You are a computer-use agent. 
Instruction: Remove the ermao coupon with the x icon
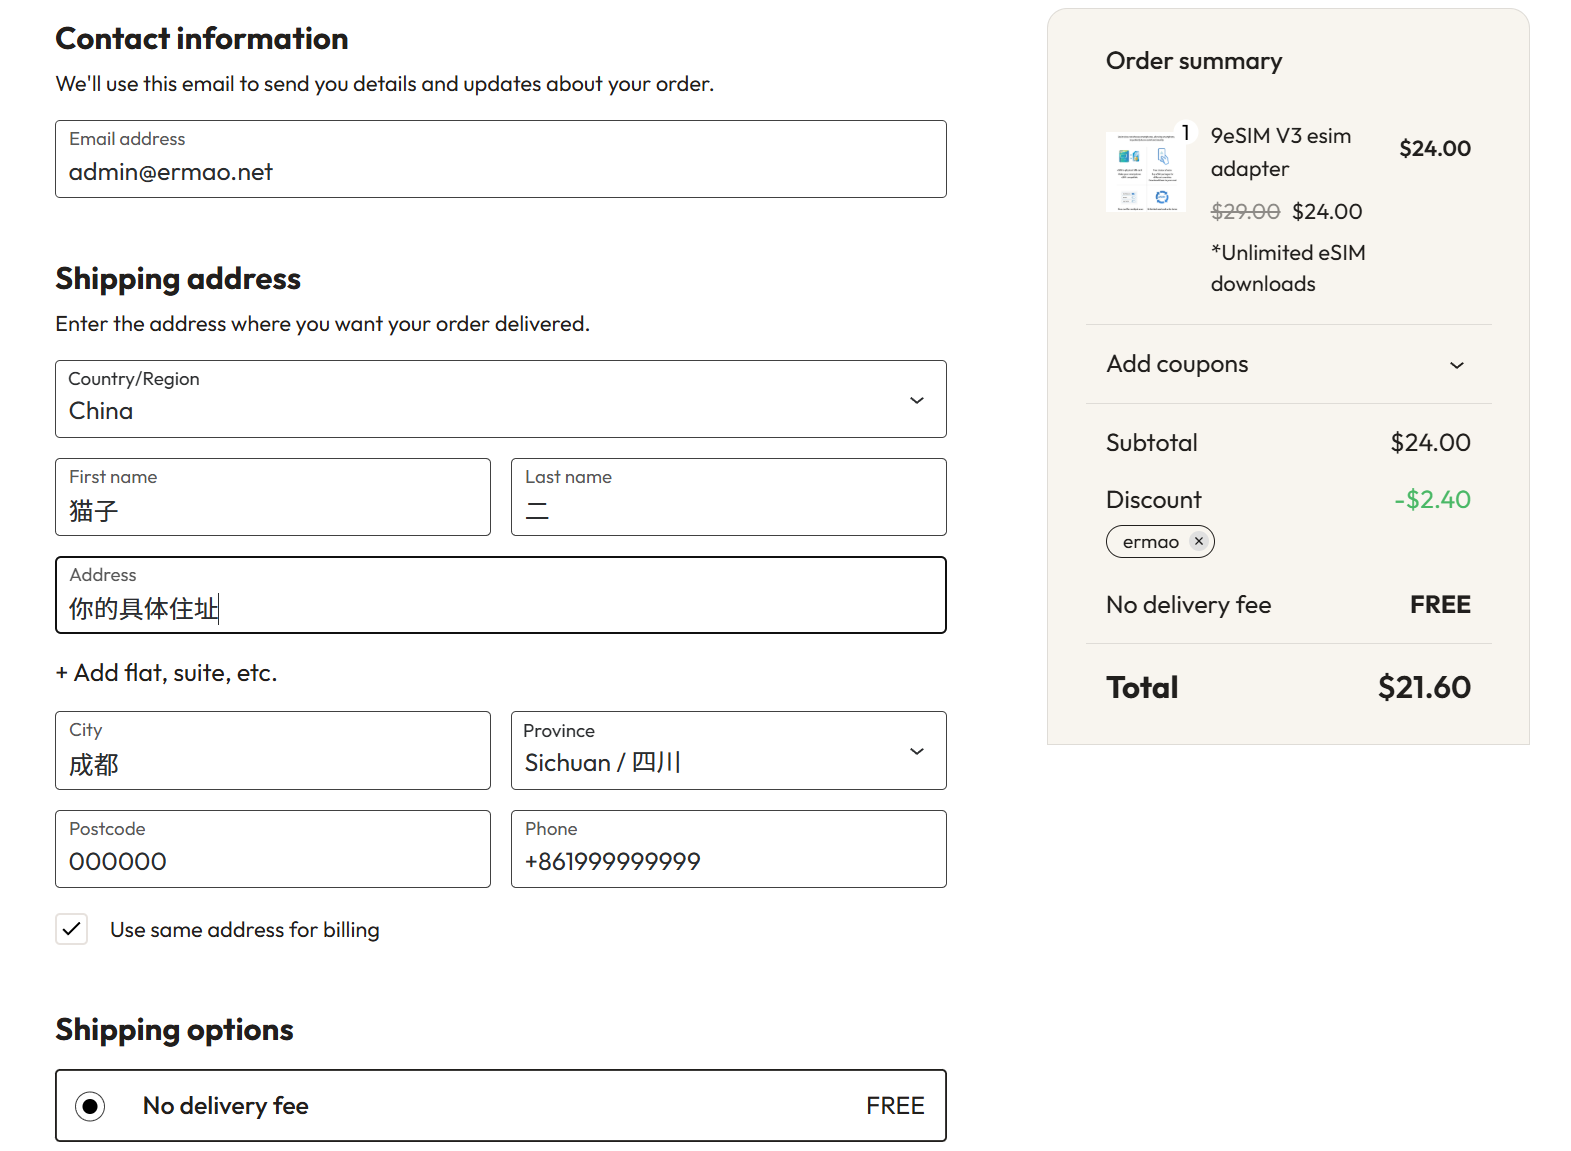click(1198, 541)
